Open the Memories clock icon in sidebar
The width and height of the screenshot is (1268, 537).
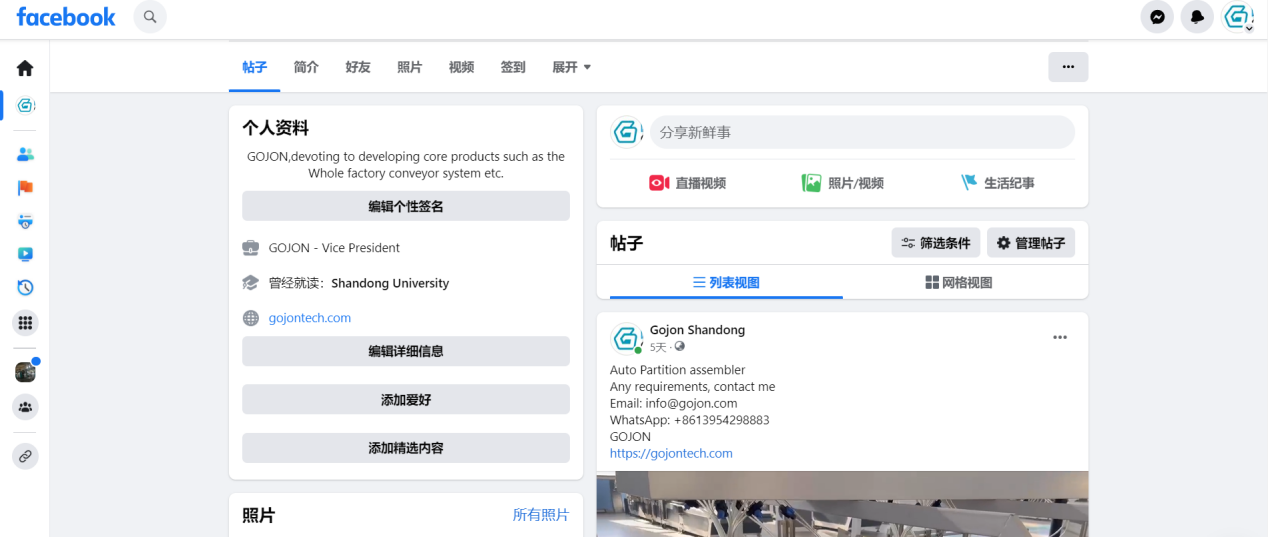[x=25, y=287]
